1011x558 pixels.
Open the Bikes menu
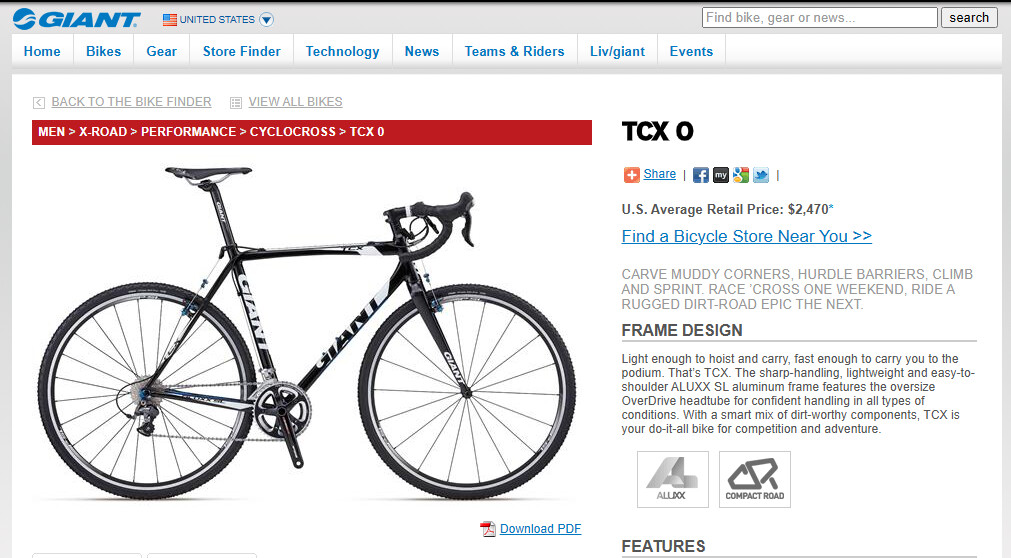coord(103,52)
